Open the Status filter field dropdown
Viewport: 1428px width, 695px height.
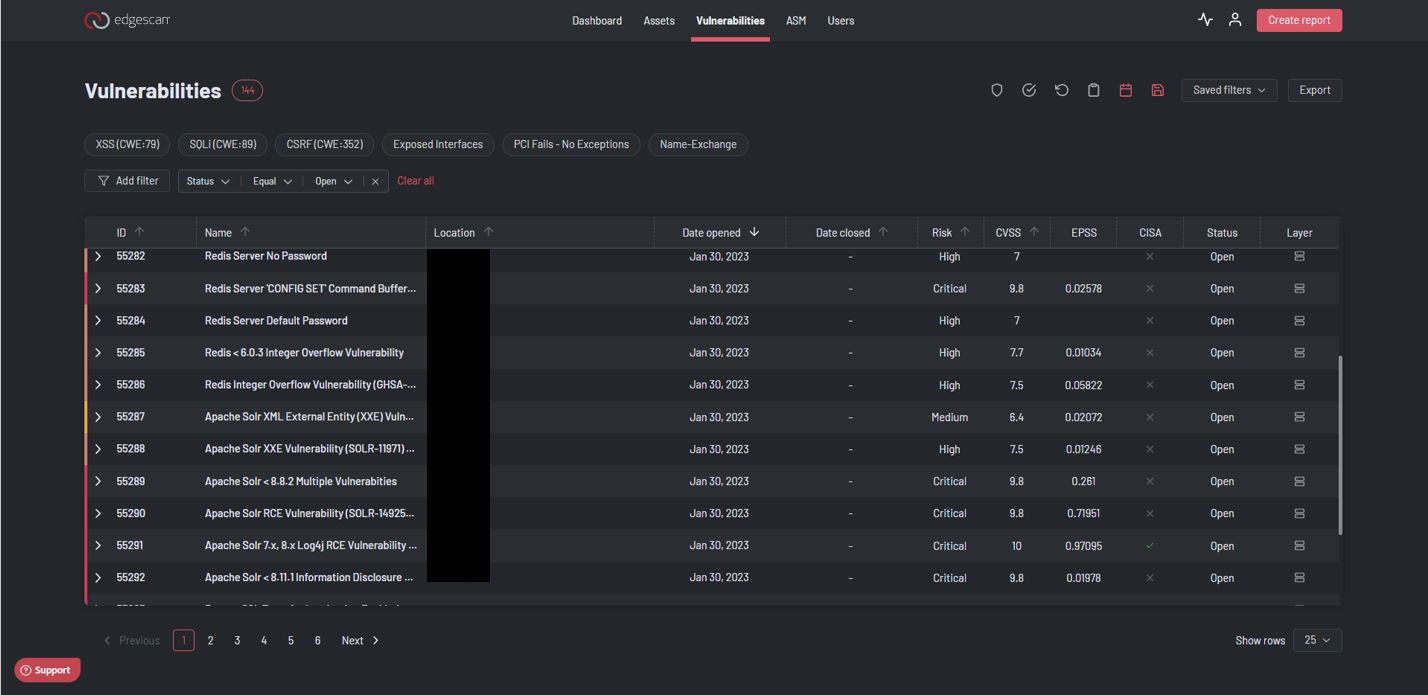point(208,181)
